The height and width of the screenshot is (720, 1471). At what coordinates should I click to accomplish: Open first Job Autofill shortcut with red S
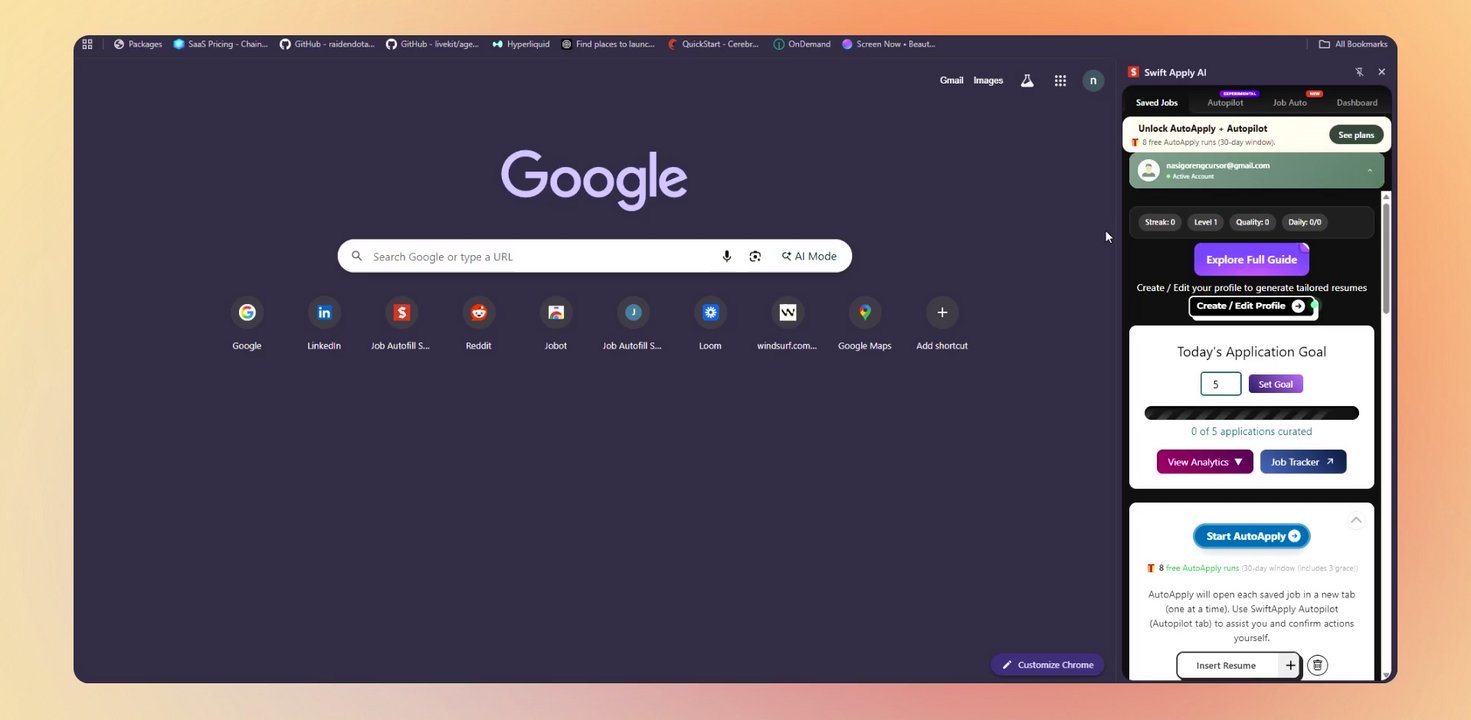[401, 325]
